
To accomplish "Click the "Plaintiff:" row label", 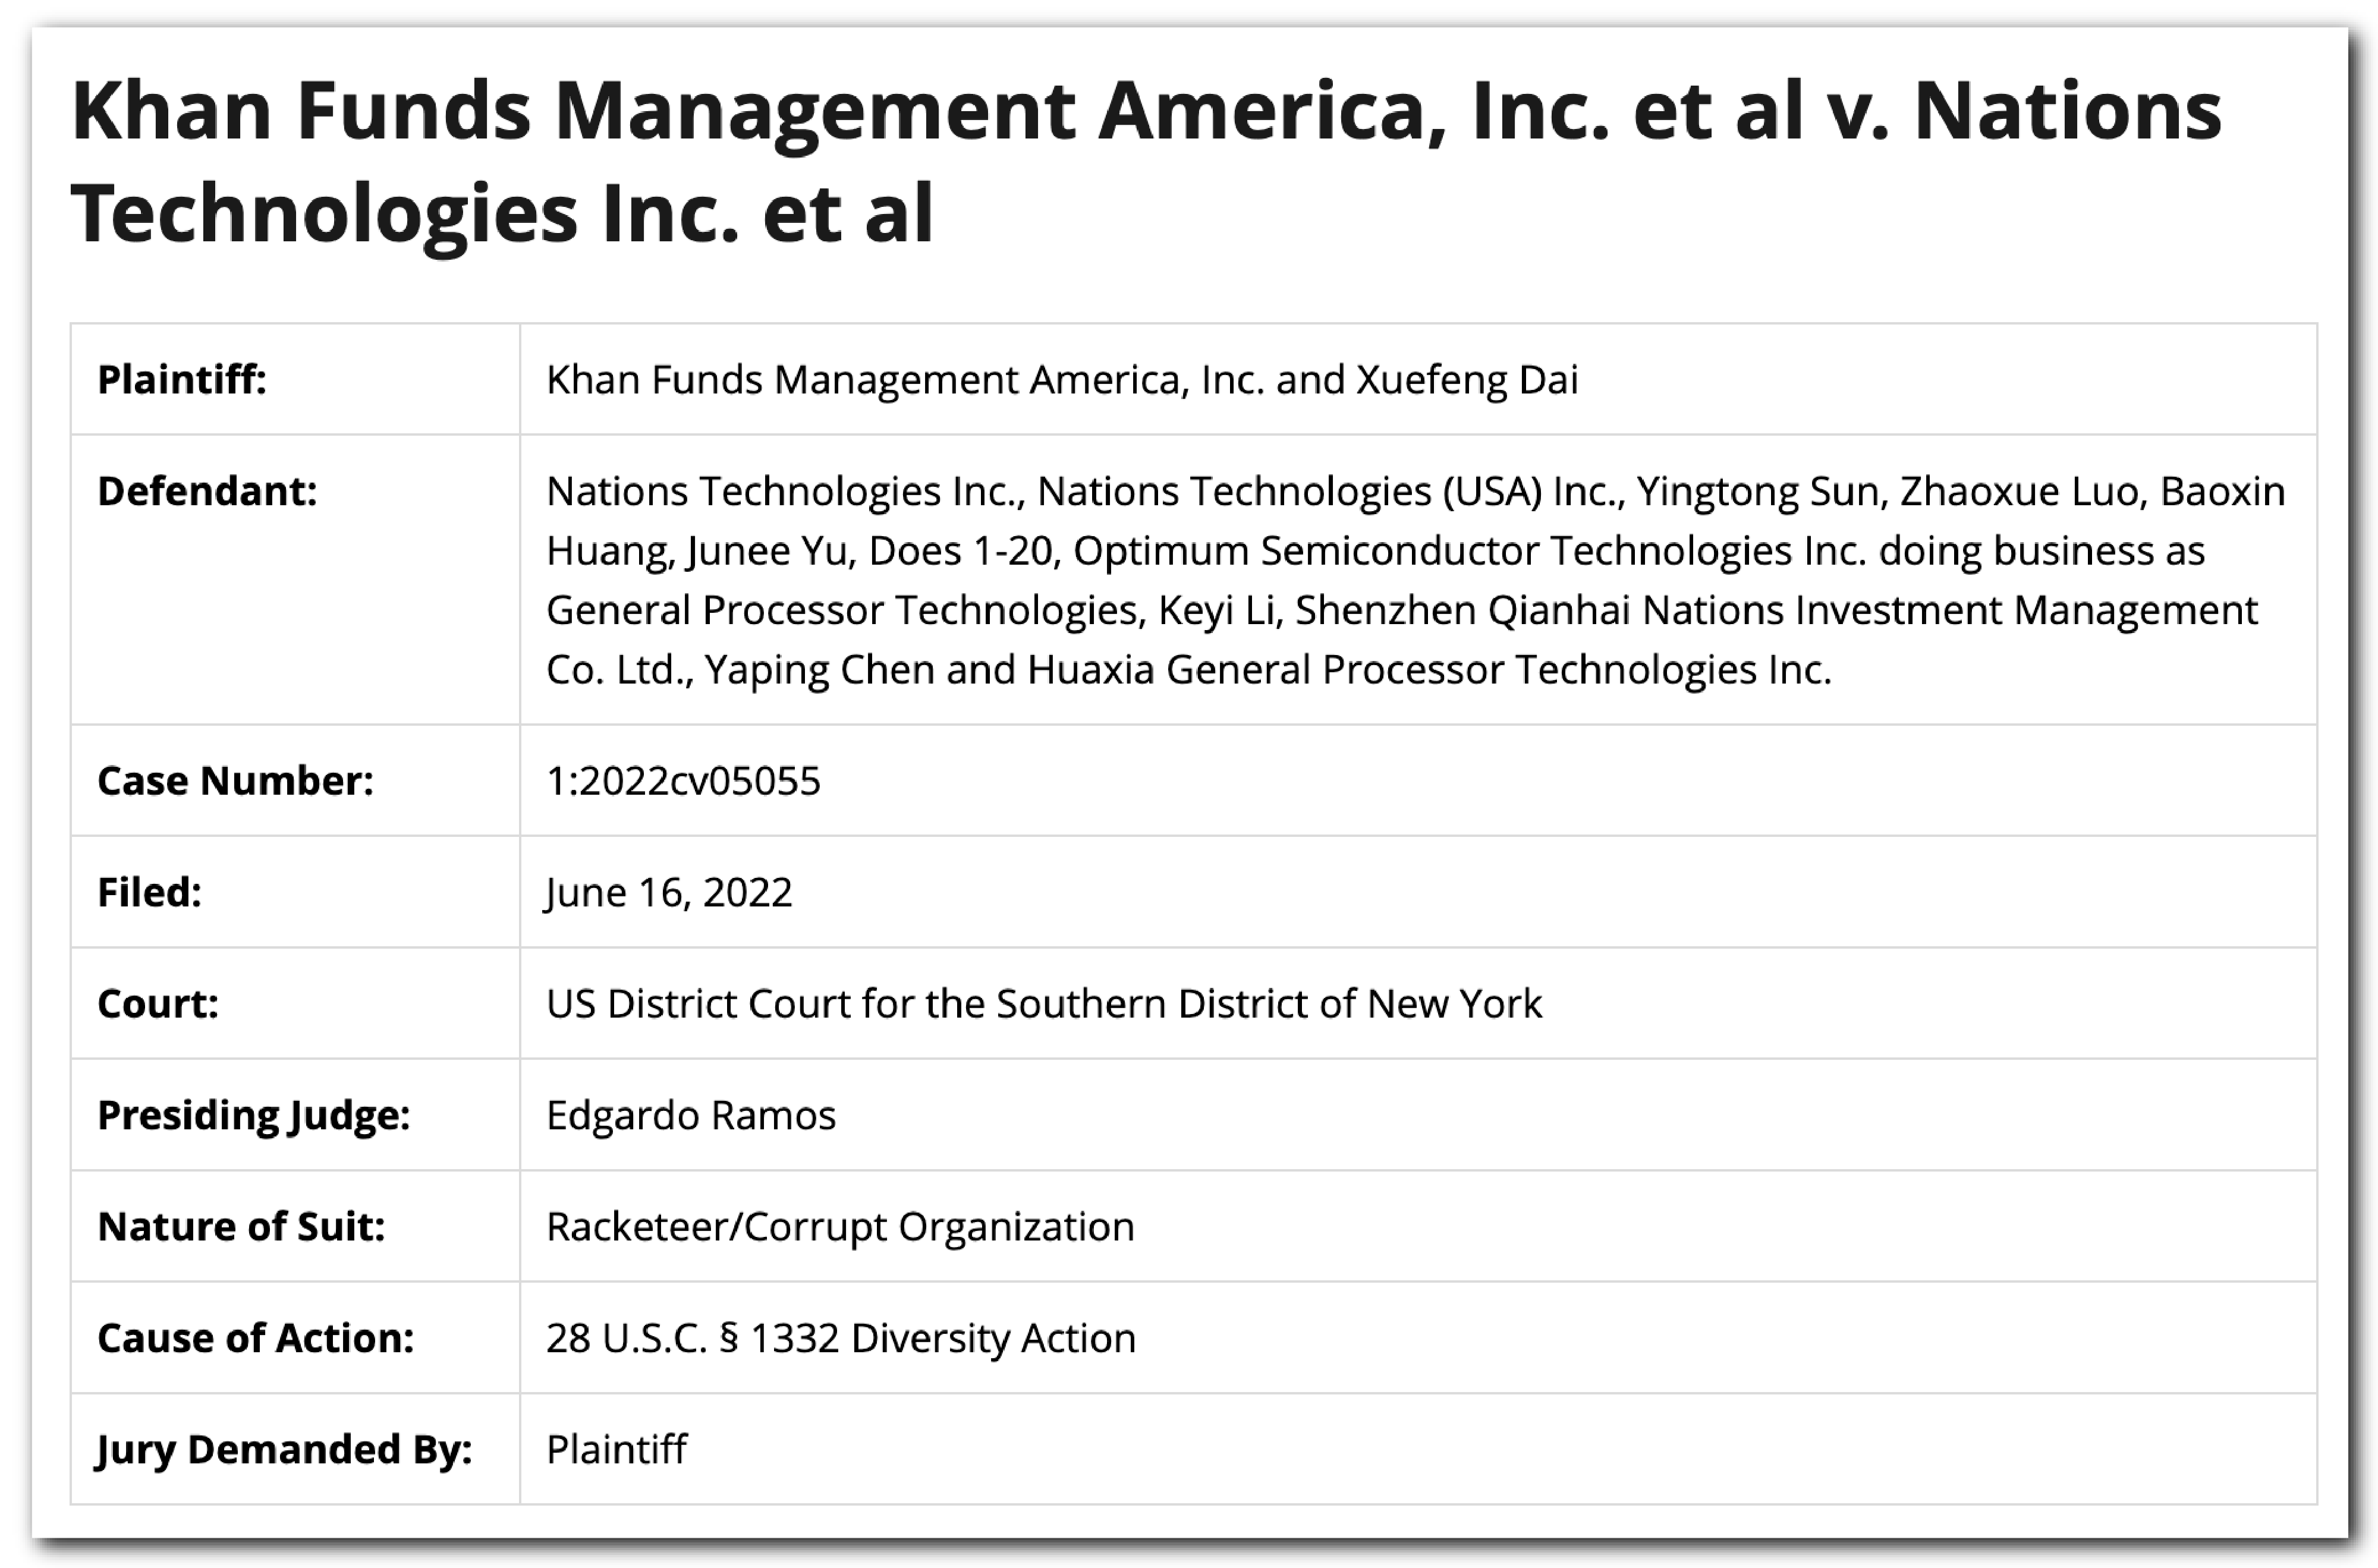I will pyautogui.click(x=182, y=380).
